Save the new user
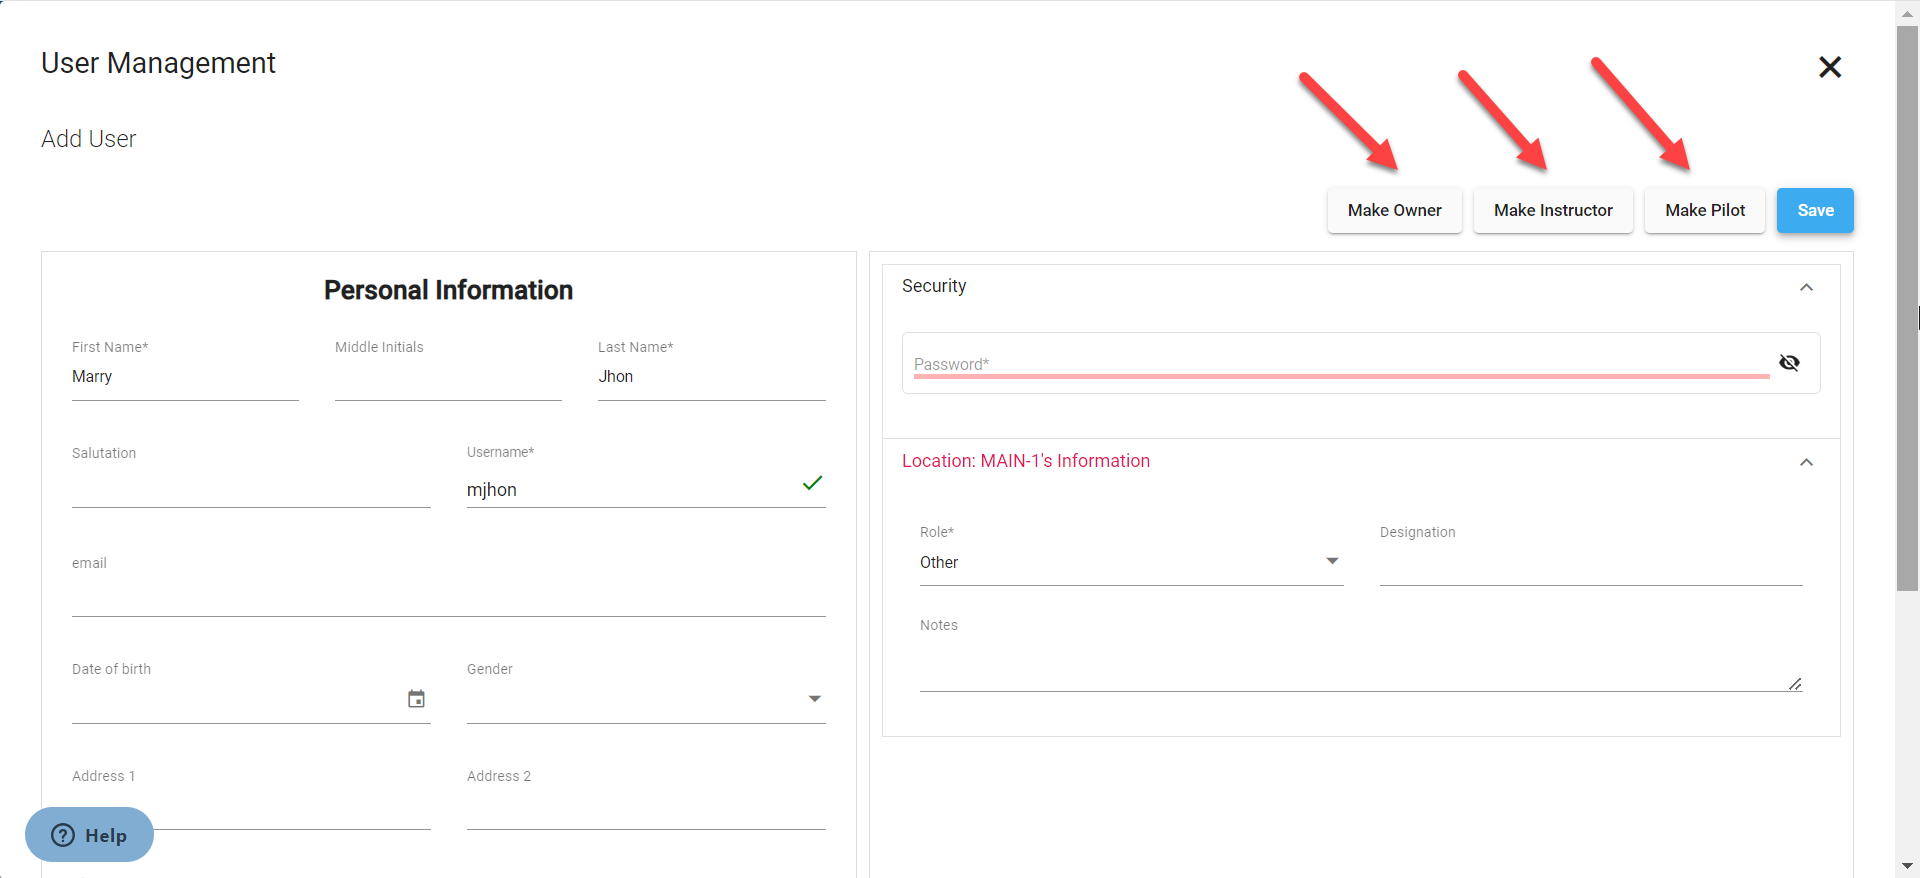This screenshot has height=878, width=1920. [x=1814, y=211]
